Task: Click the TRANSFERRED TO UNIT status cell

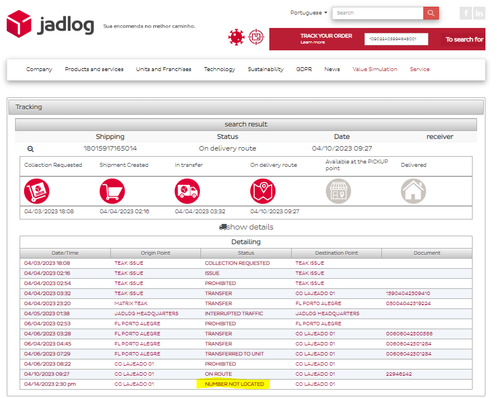Action: tap(234, 354)
